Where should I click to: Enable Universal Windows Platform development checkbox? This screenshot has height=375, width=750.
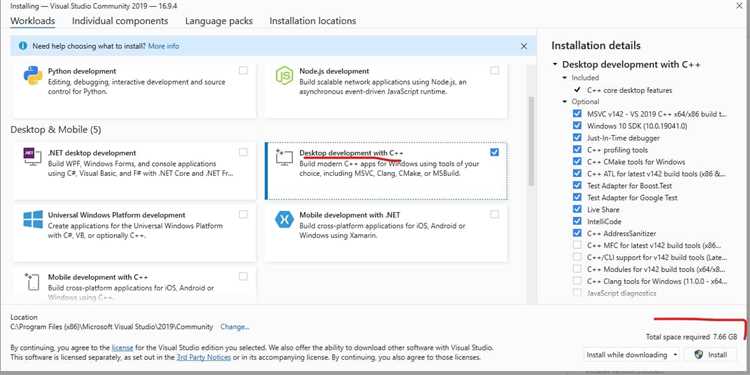(x=243, y=214)
